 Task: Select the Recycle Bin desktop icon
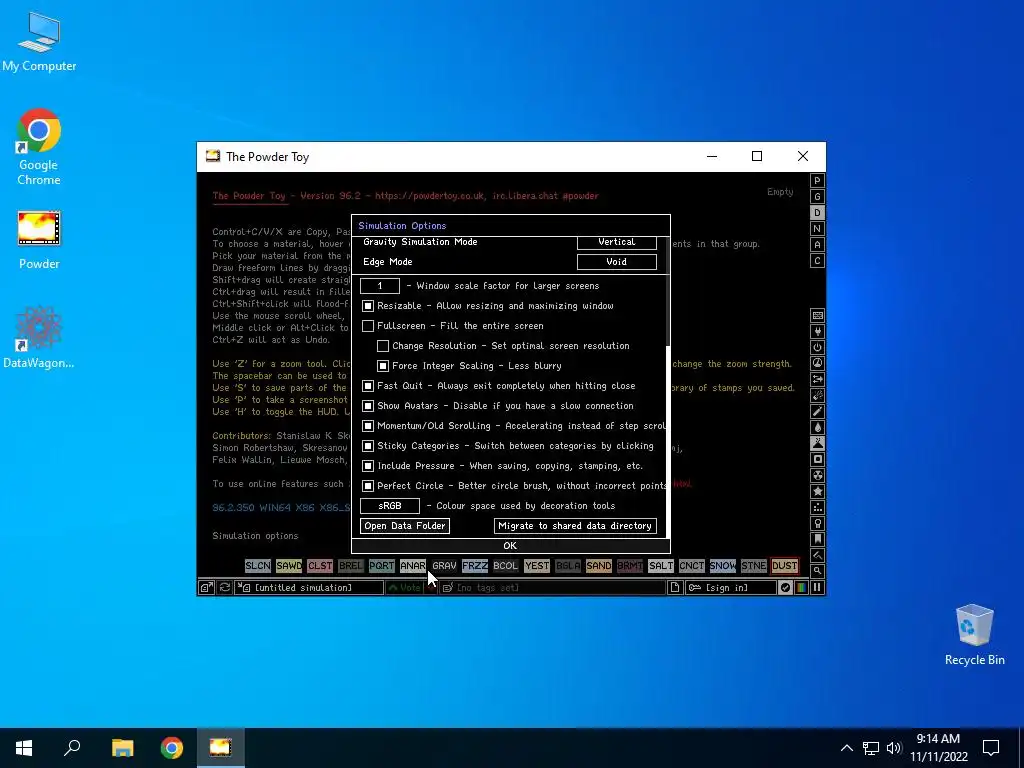(x=974, y=635)
